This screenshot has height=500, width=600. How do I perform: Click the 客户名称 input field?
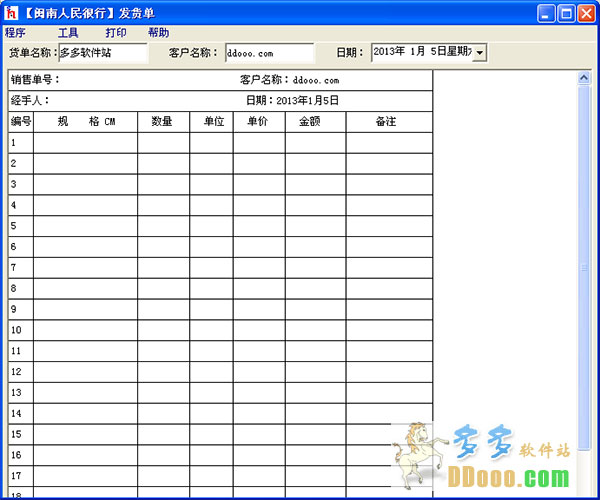point(269,52)
